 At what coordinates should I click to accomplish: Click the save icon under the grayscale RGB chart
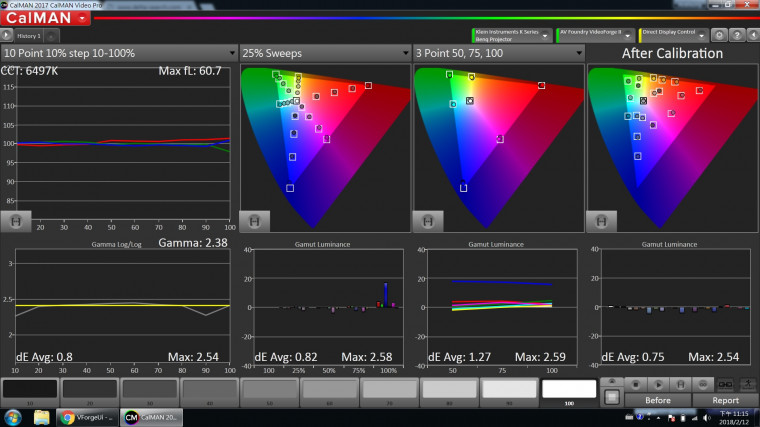point(17,221)
